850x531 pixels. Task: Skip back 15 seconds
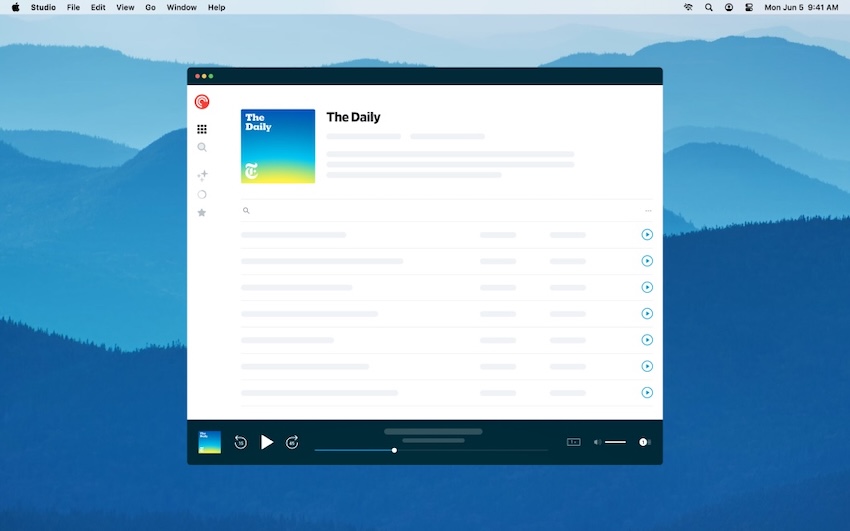point(241,442)
